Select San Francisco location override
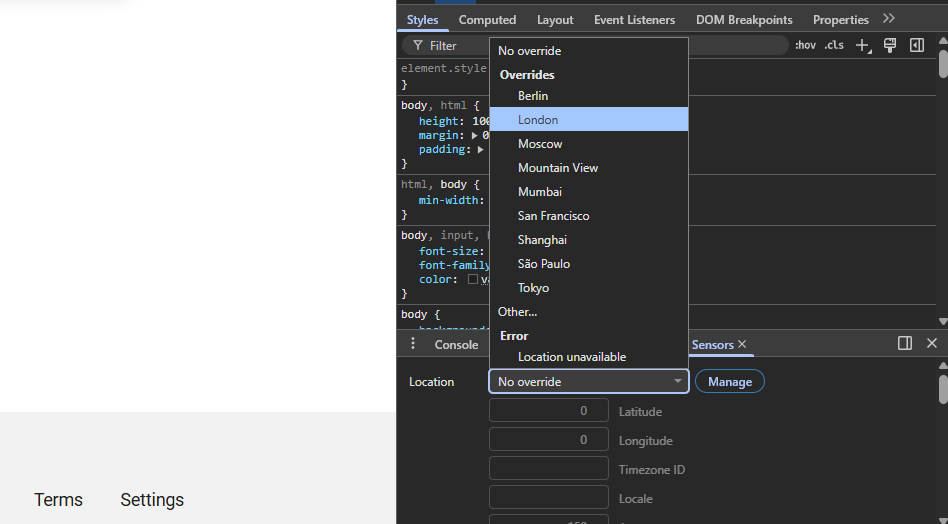The image size is (948, 524). pos(588,216)
